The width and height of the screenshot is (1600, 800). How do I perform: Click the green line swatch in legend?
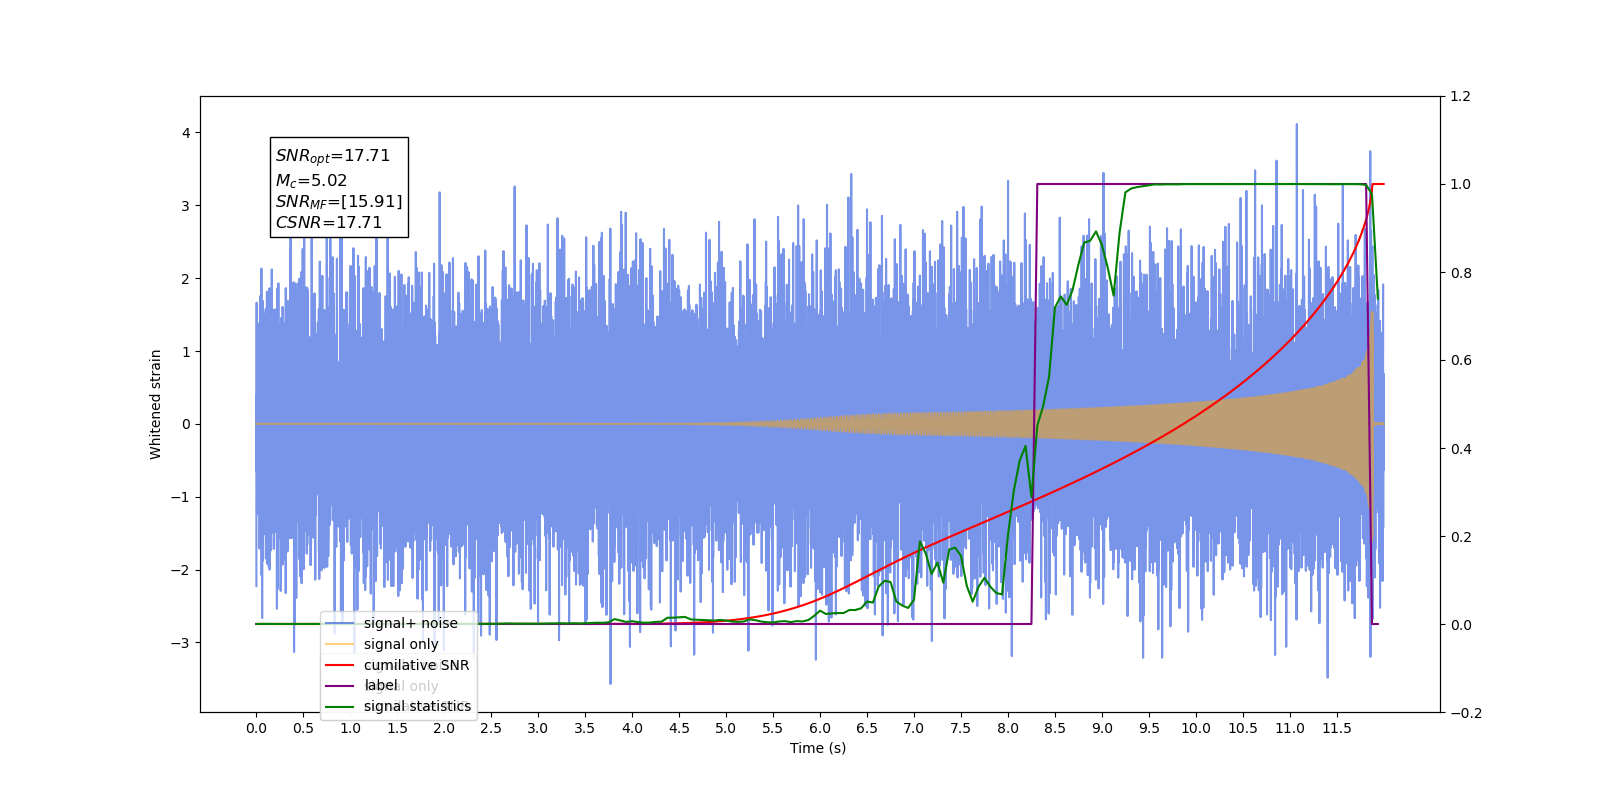click(x=340, y=706)
